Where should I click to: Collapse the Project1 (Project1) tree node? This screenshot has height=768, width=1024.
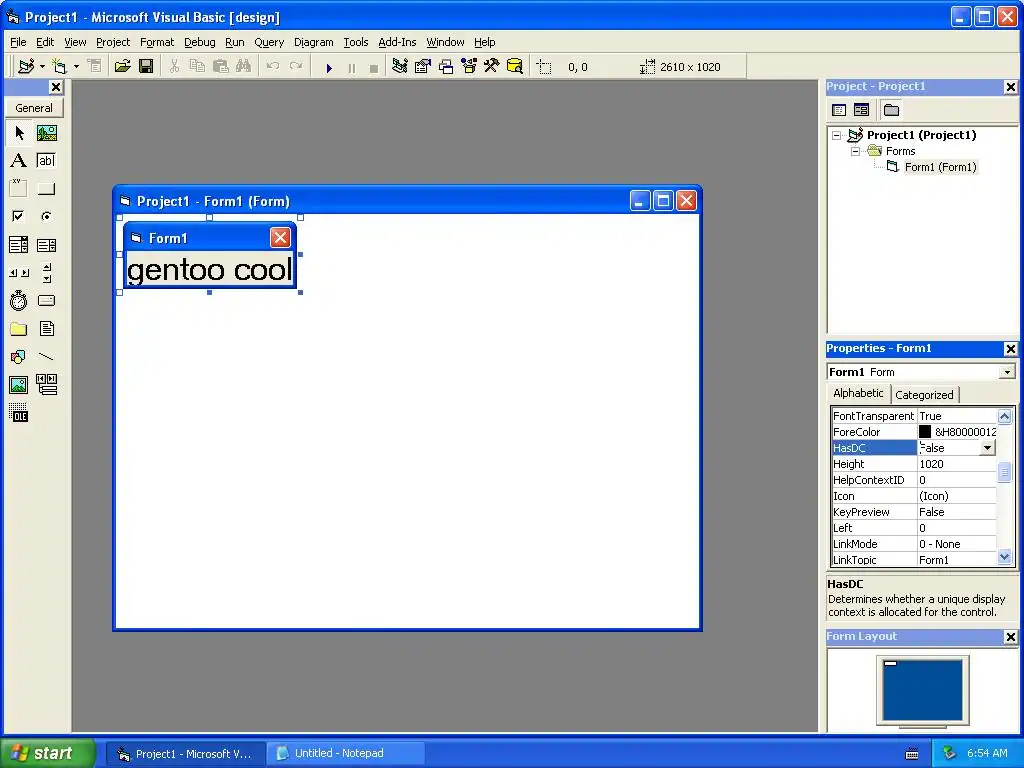point(837,135)
